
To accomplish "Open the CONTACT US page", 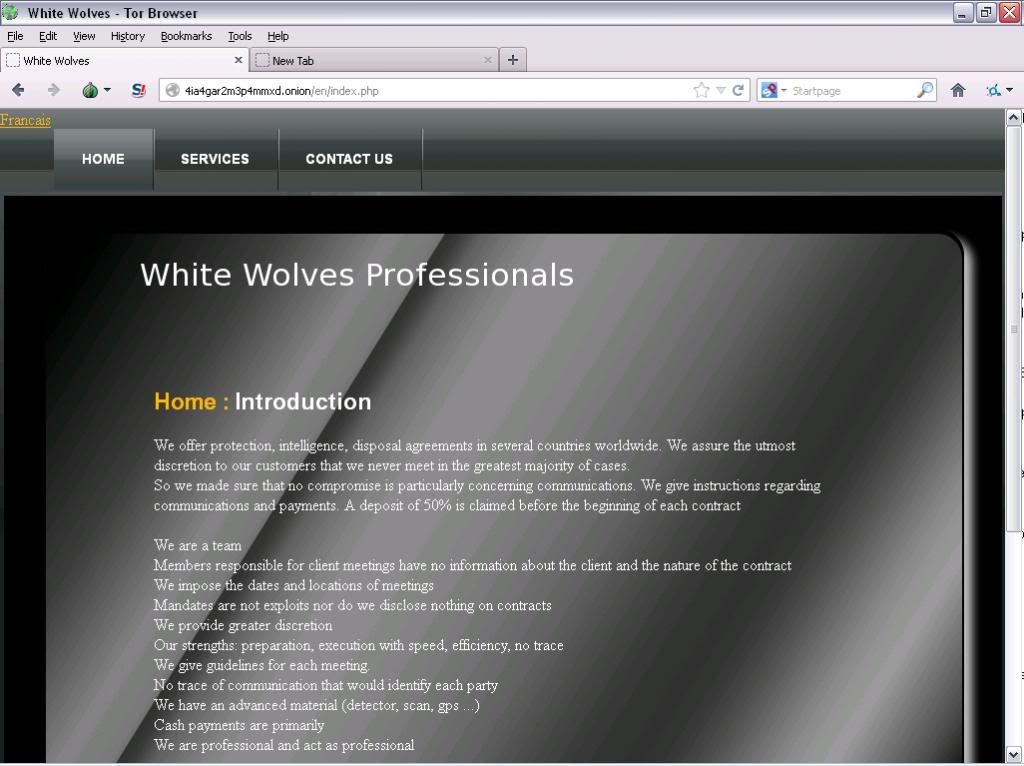I will [349, 159].
